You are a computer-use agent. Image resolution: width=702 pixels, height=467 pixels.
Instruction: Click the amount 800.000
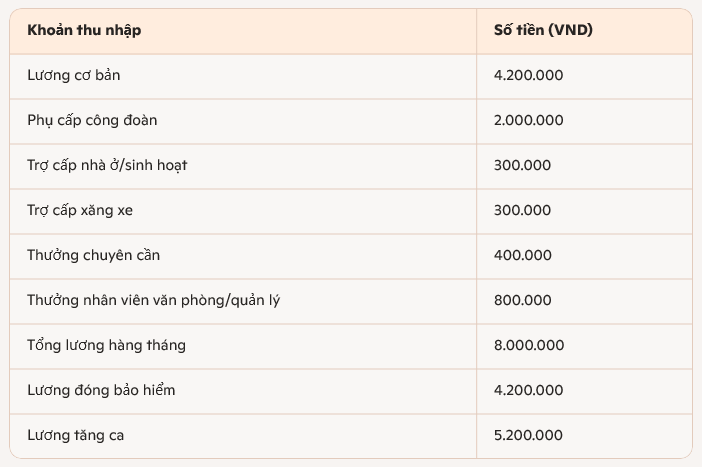click(522, 300)
